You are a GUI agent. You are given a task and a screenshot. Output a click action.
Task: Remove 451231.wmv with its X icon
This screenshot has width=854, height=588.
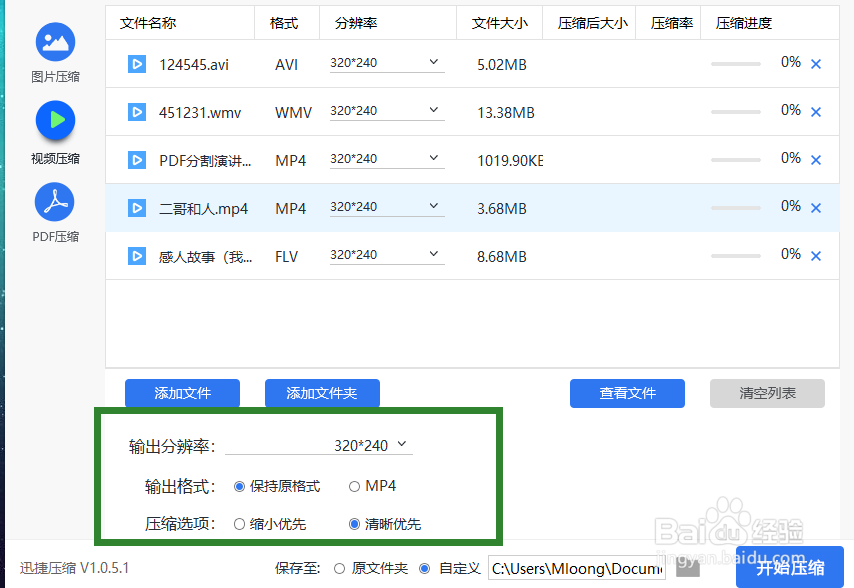pos(816,112)
